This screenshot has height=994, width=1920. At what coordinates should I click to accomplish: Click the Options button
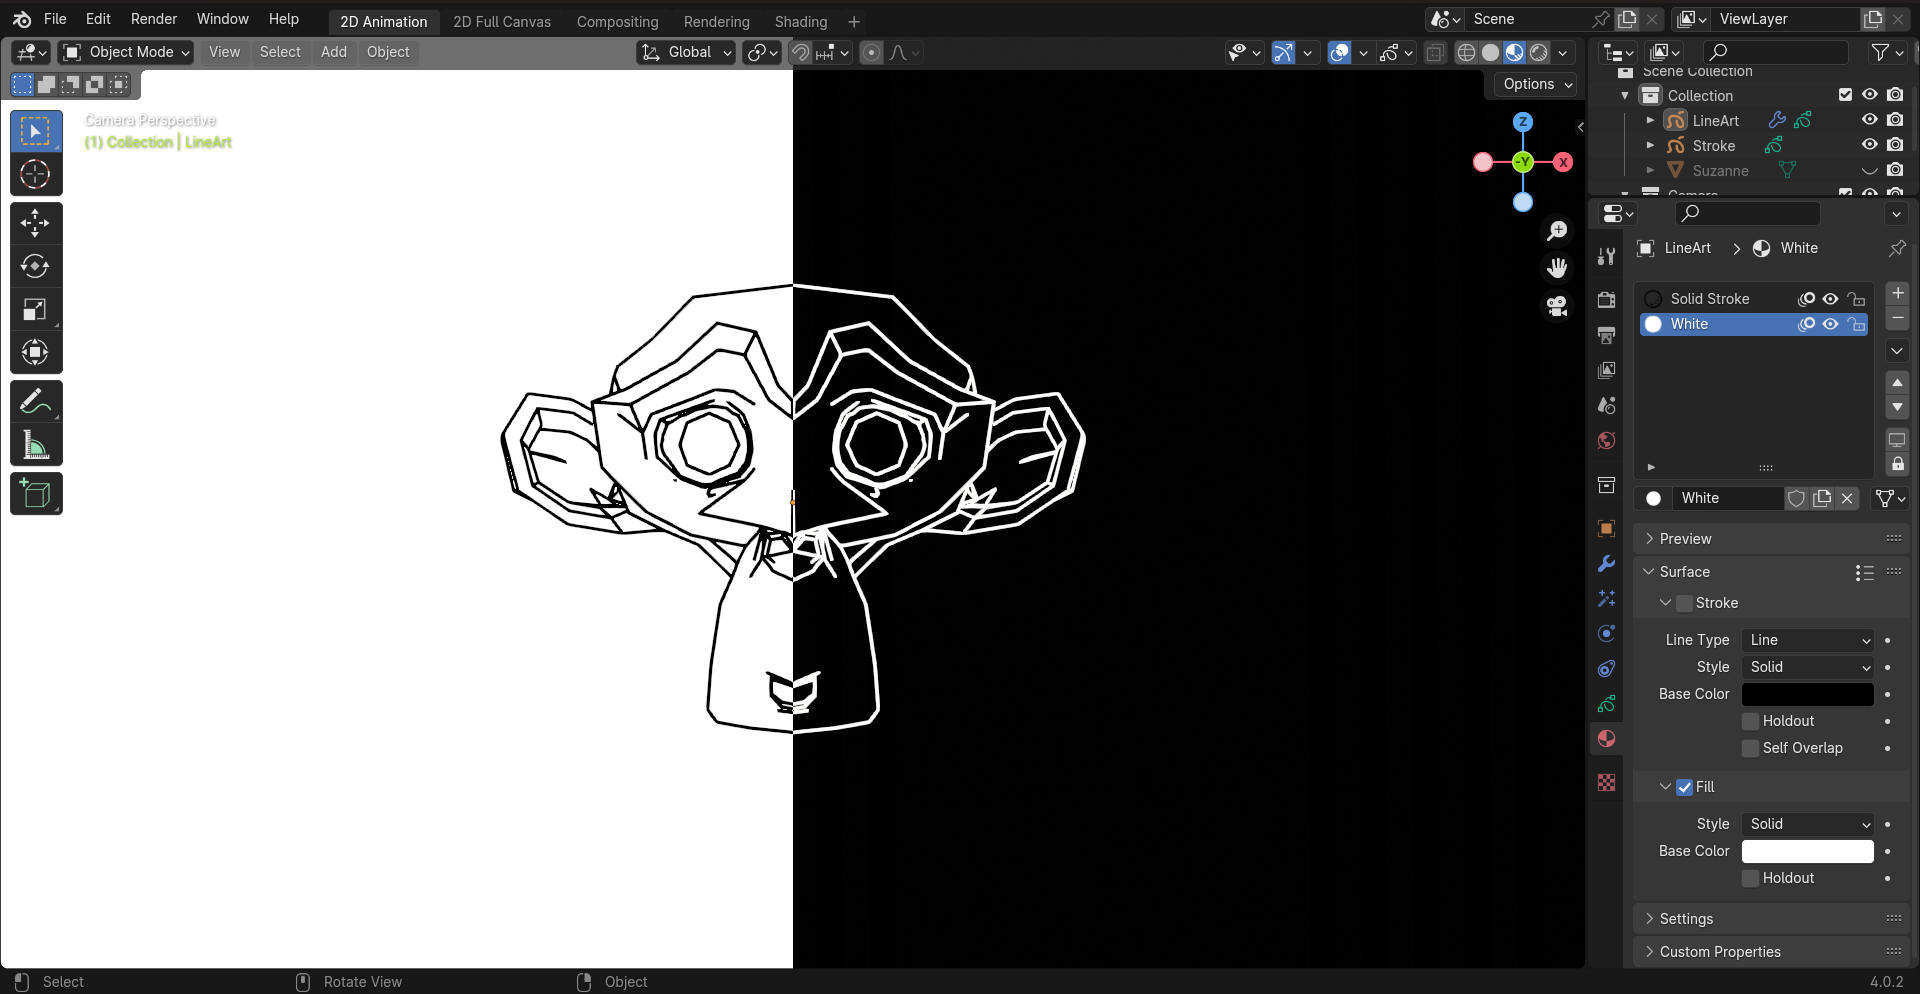pos(1537,84)
